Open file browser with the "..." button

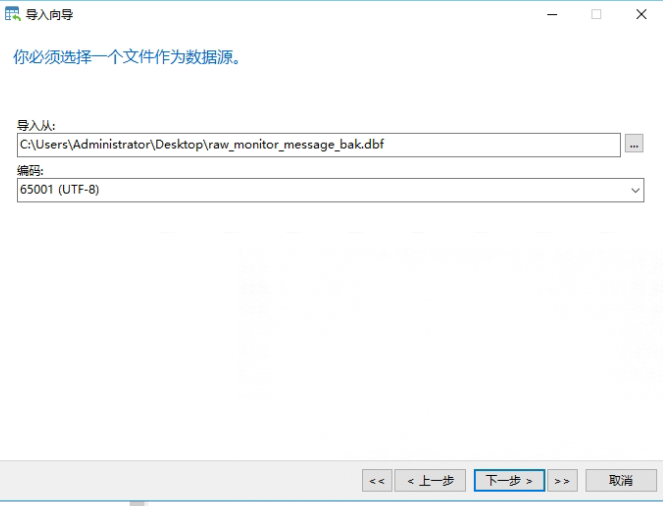click(x=634, y=145)
